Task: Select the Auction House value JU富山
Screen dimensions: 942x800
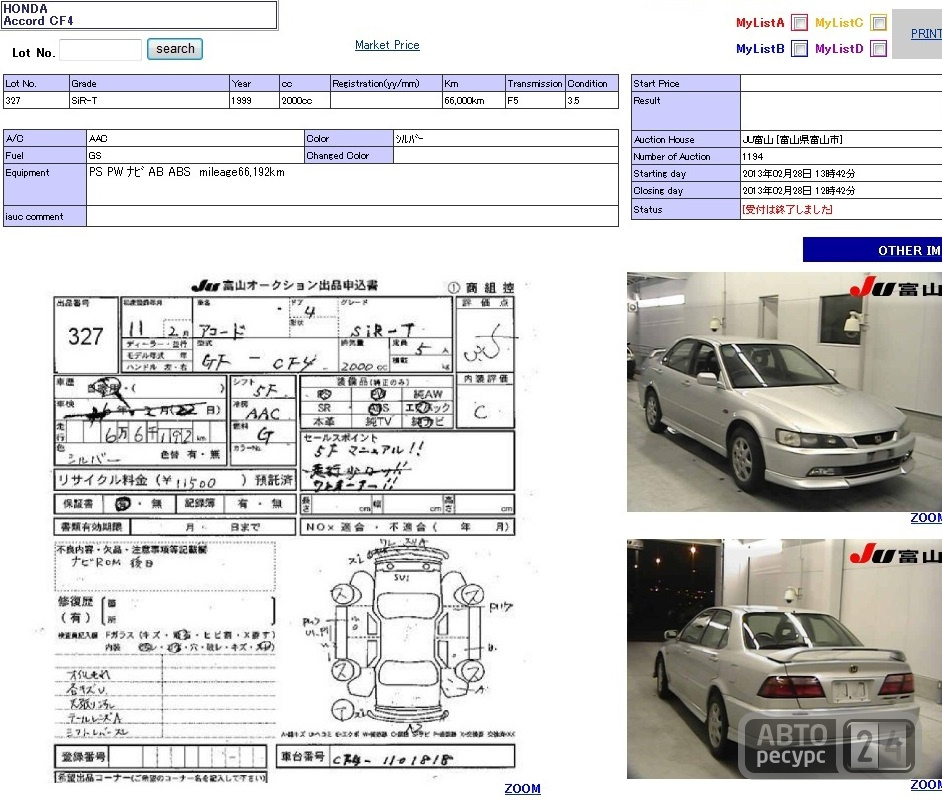Action: tap(792, 139)
